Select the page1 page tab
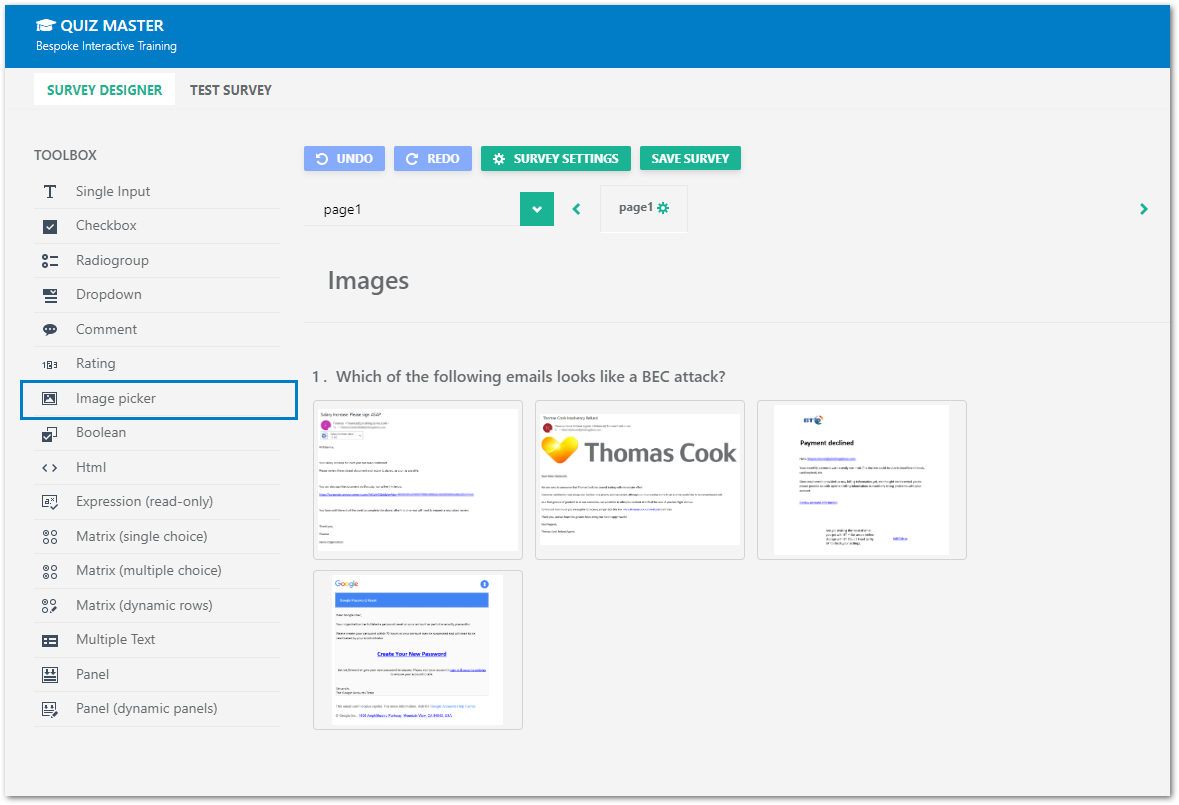 click(x=644, y=208)
